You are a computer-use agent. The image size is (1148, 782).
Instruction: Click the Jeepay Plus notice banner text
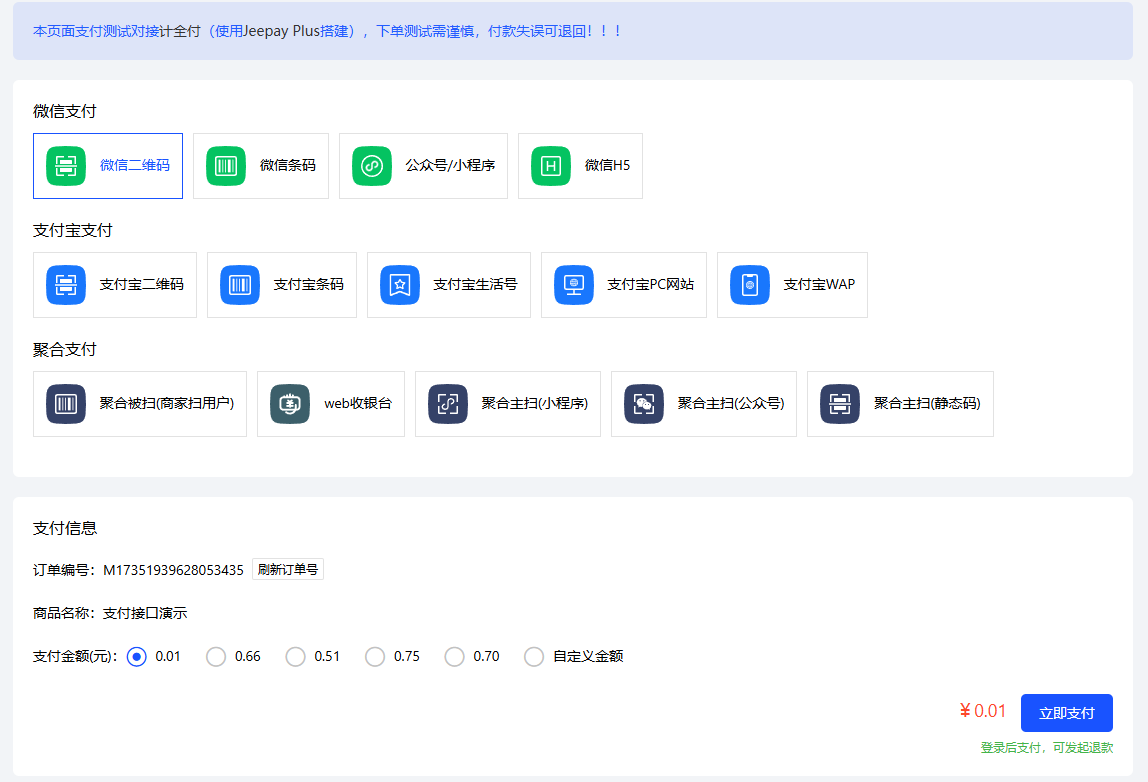coord(327,31)
